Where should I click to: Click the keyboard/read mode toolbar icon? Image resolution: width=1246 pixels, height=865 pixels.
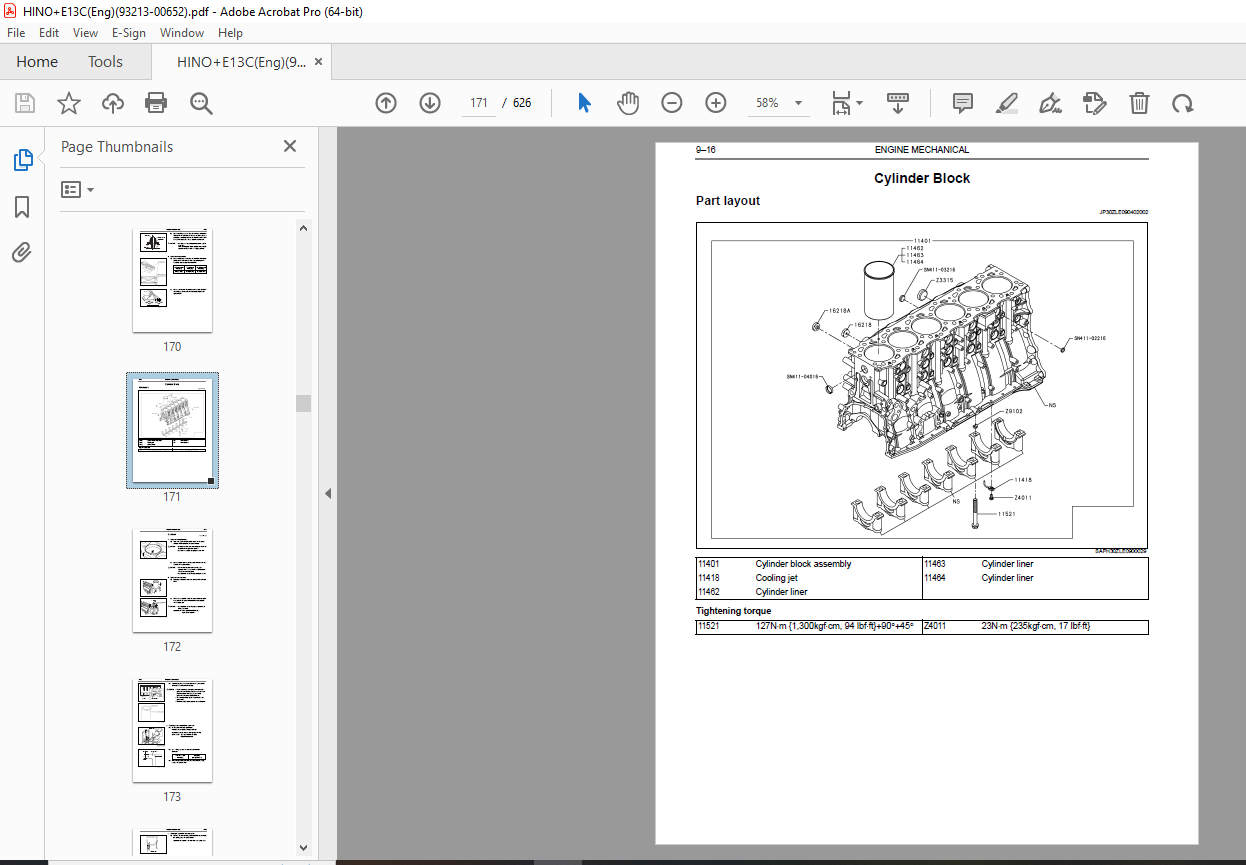click(897, 103)
